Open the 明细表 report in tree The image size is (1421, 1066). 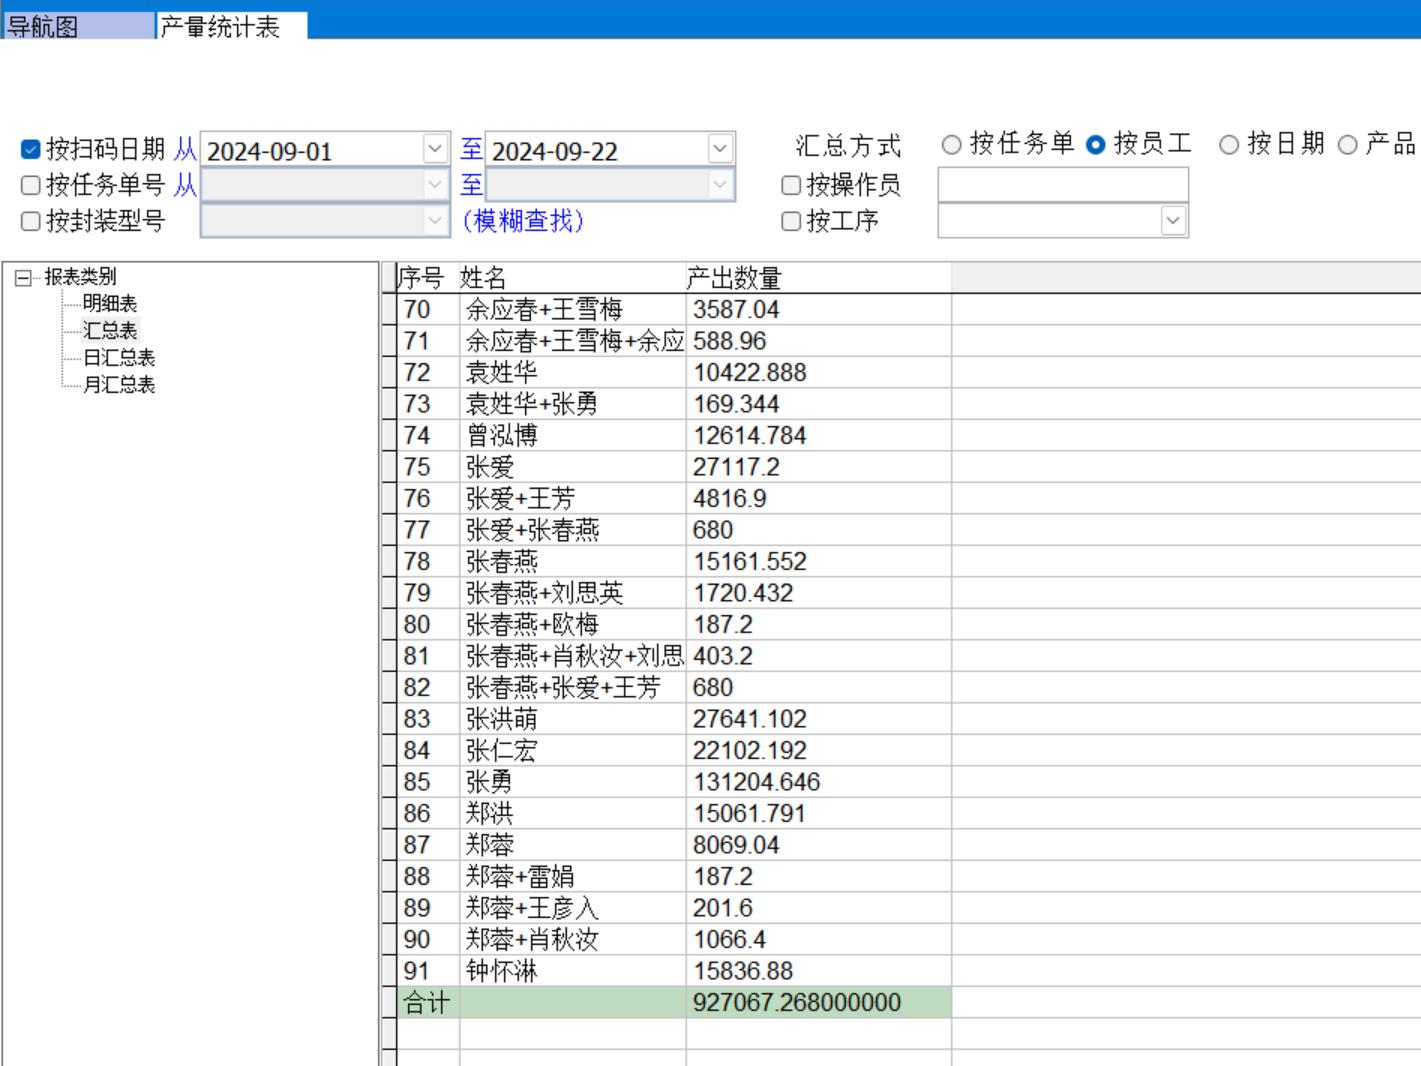coord(110,303)
